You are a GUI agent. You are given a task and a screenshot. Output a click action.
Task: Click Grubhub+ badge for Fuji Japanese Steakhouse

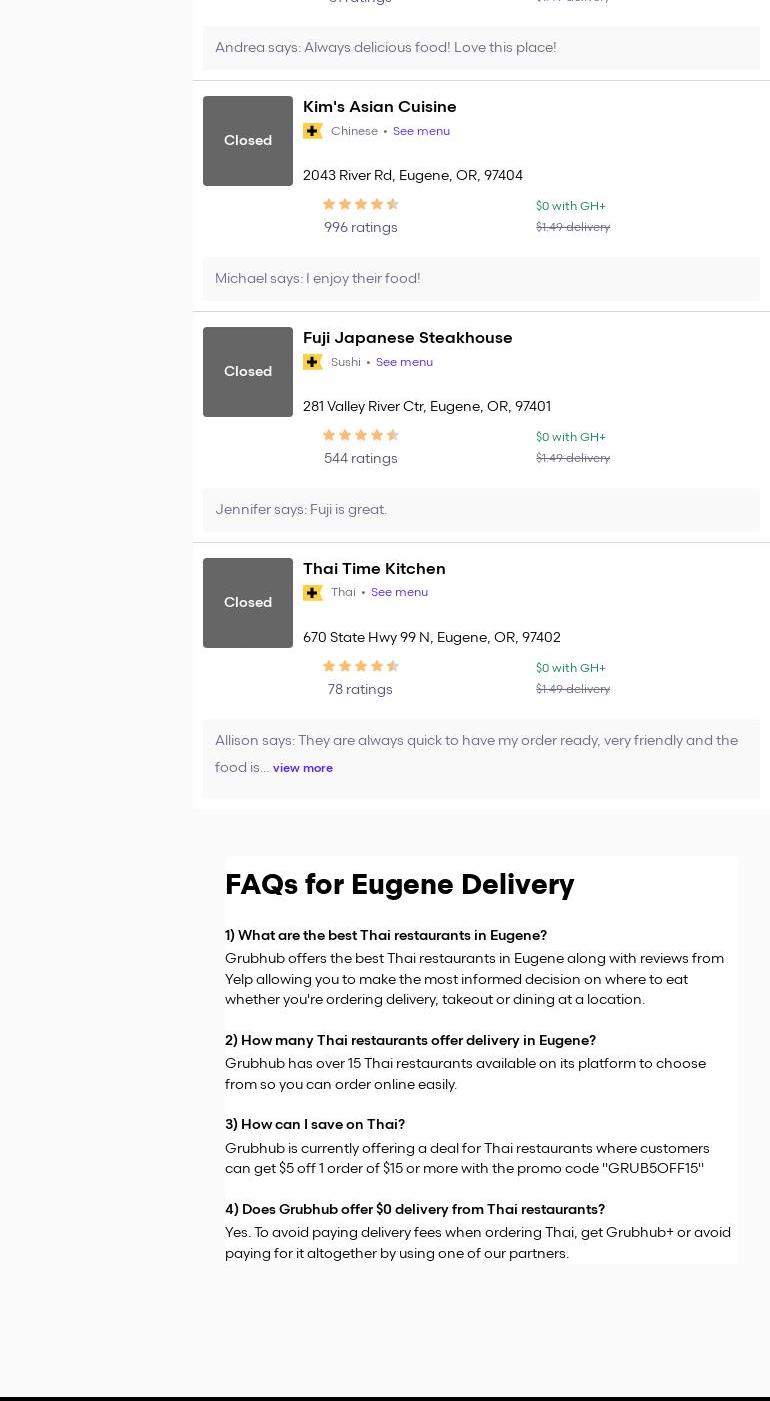313,362
